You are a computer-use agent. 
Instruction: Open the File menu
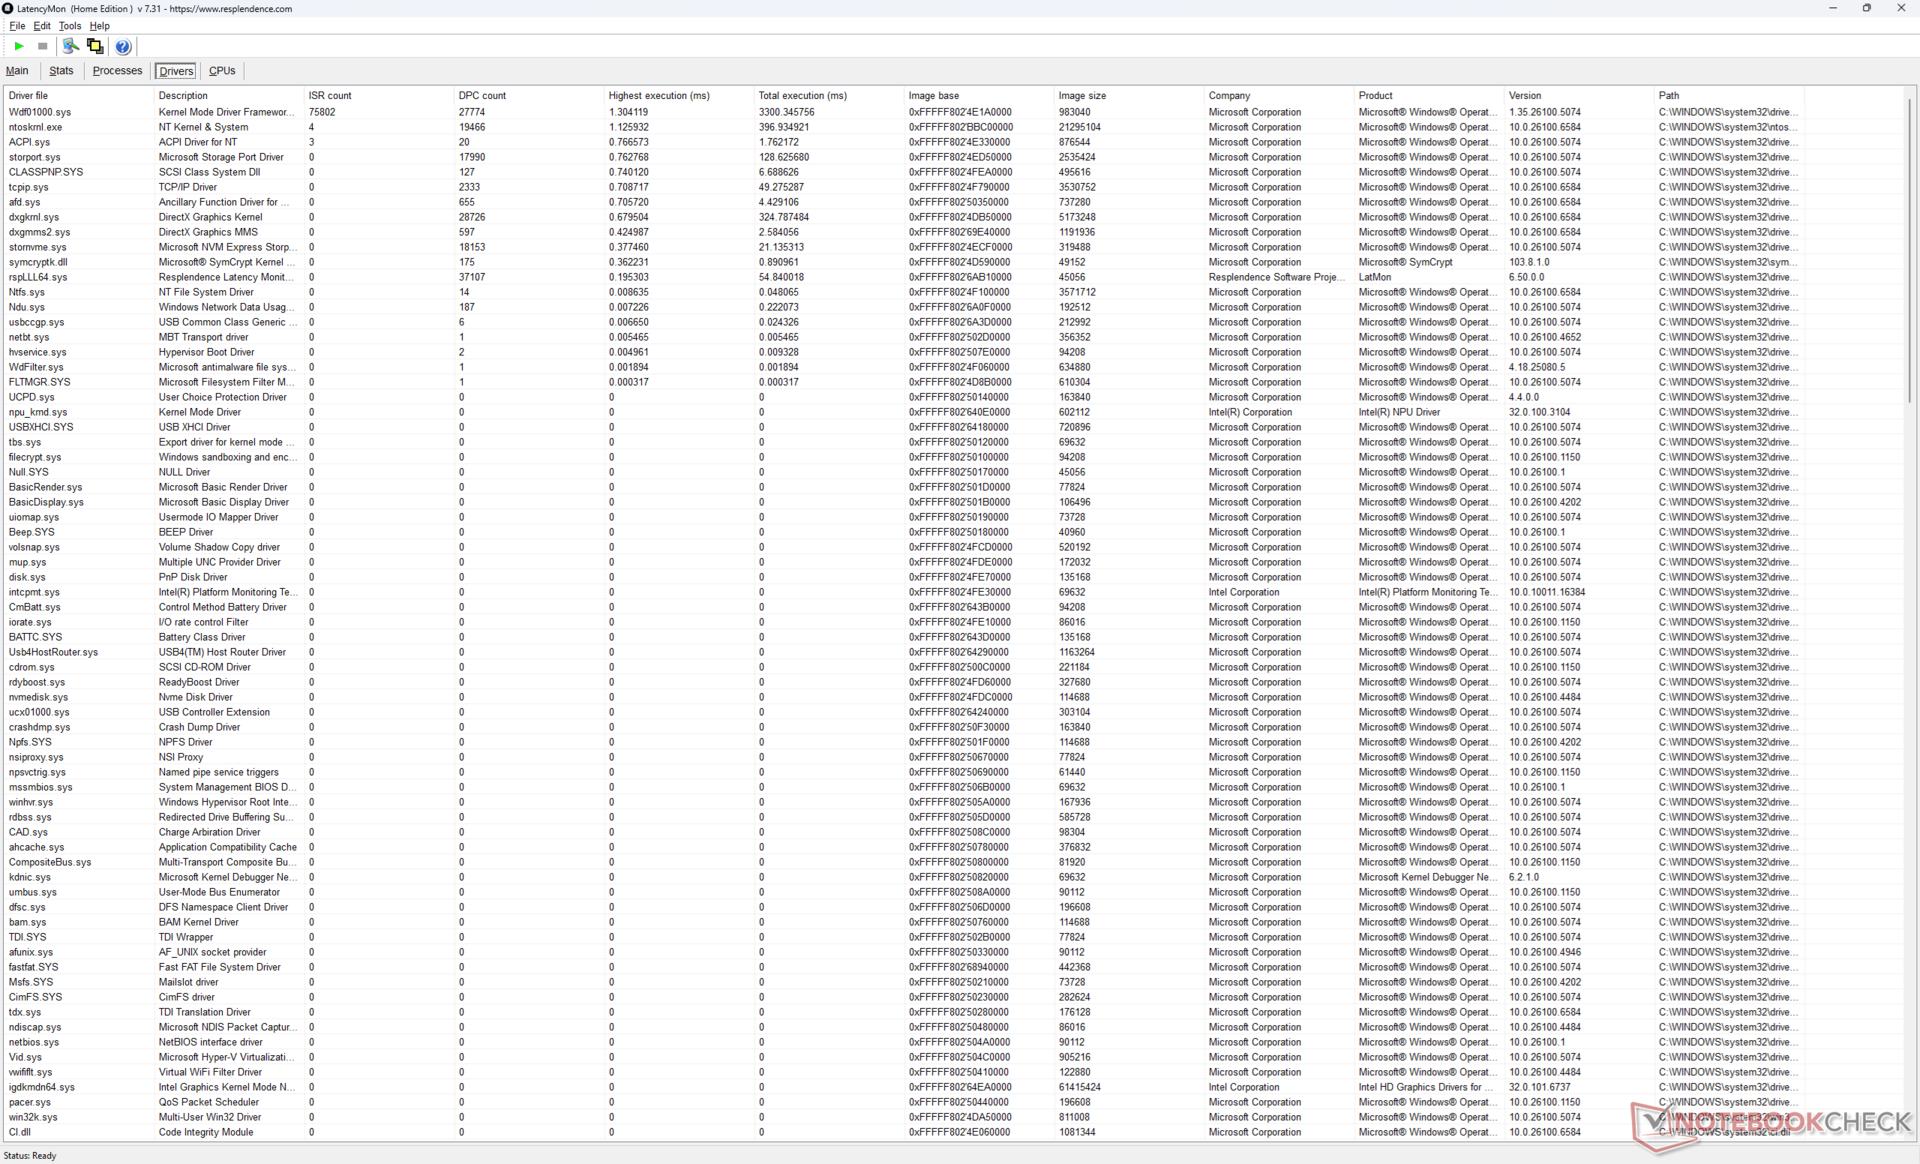(17, 26)
